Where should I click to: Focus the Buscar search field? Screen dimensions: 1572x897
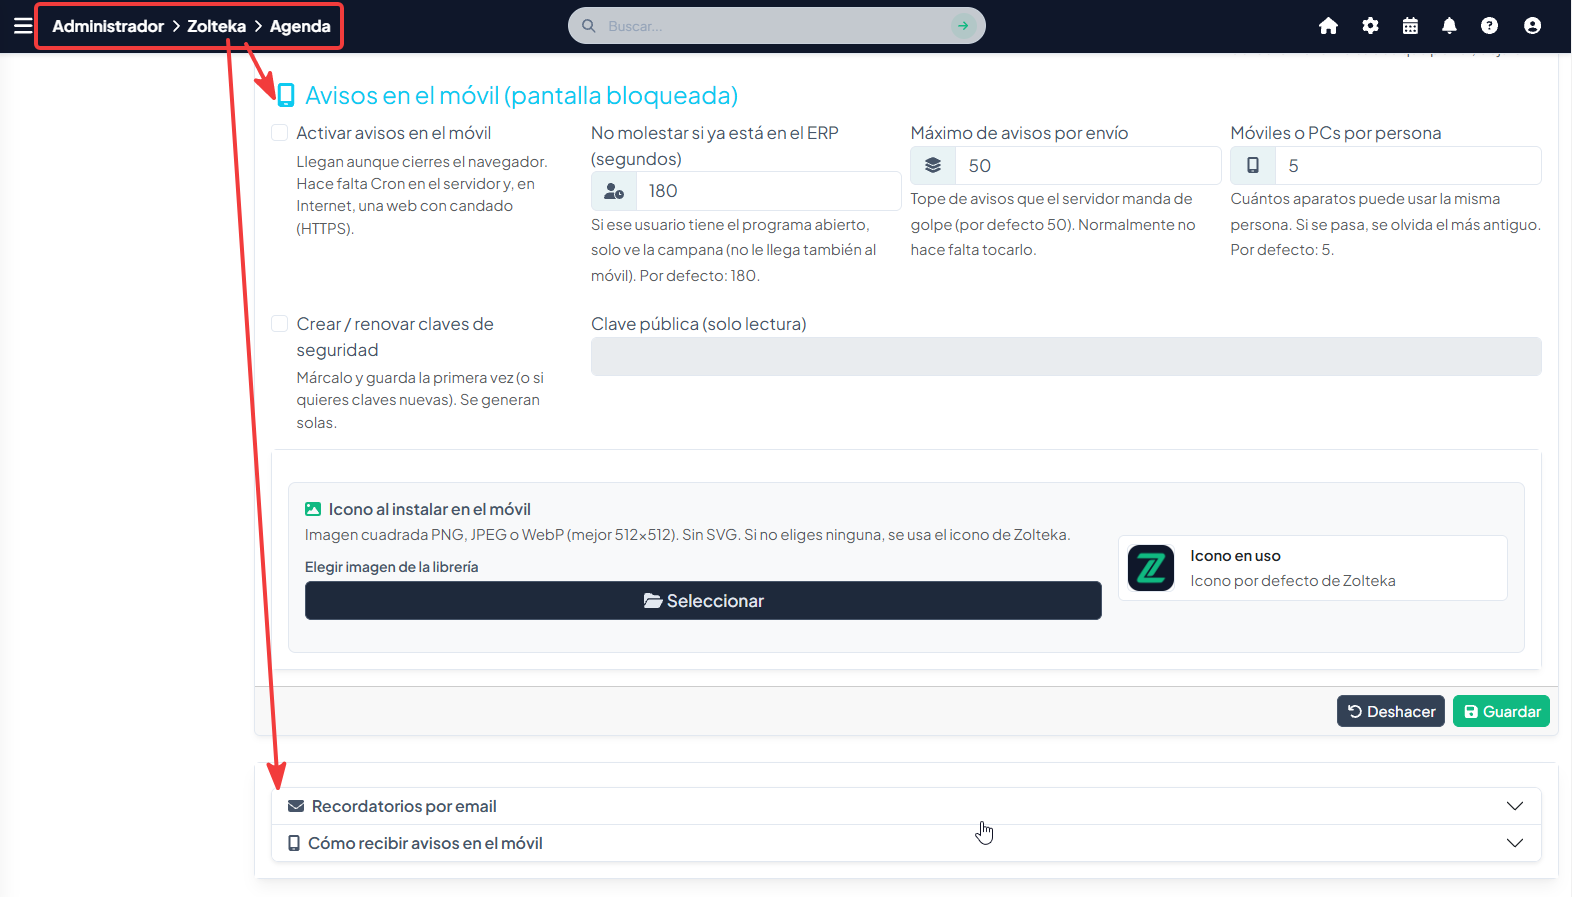point(775,26)
